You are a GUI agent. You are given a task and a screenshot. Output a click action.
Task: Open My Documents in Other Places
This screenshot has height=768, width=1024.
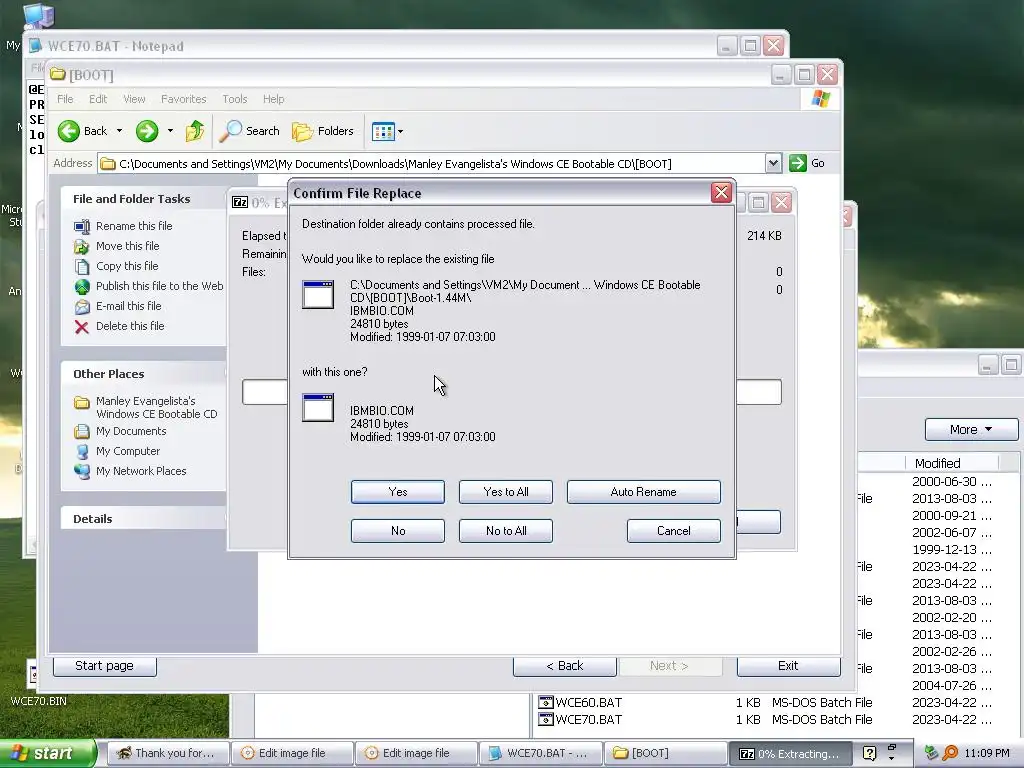point(131,431)
